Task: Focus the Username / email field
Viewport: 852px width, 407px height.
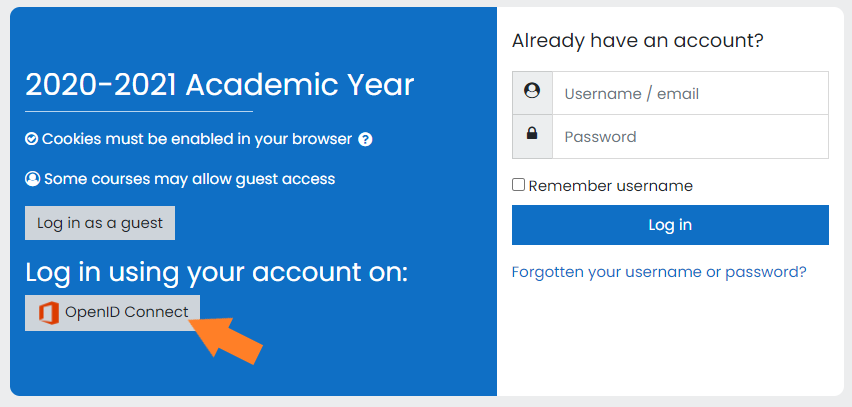Action: [x=690, y=93]
